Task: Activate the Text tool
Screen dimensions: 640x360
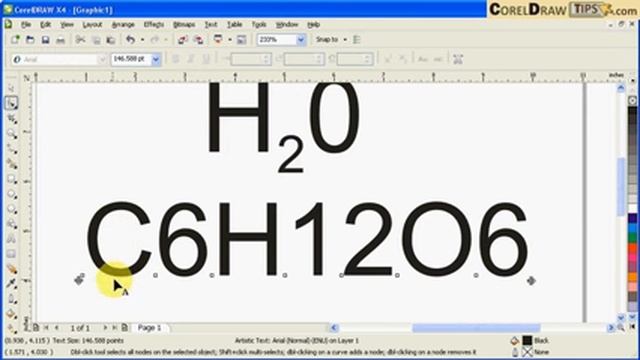Action: pos(11,239)
